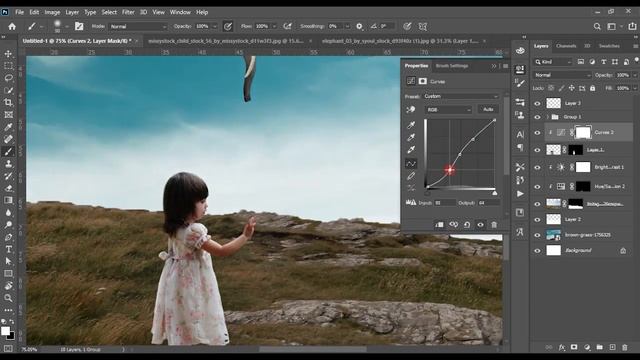Click the Auto button in Curves
Screen dimensions: 640x360
(488, 109)
